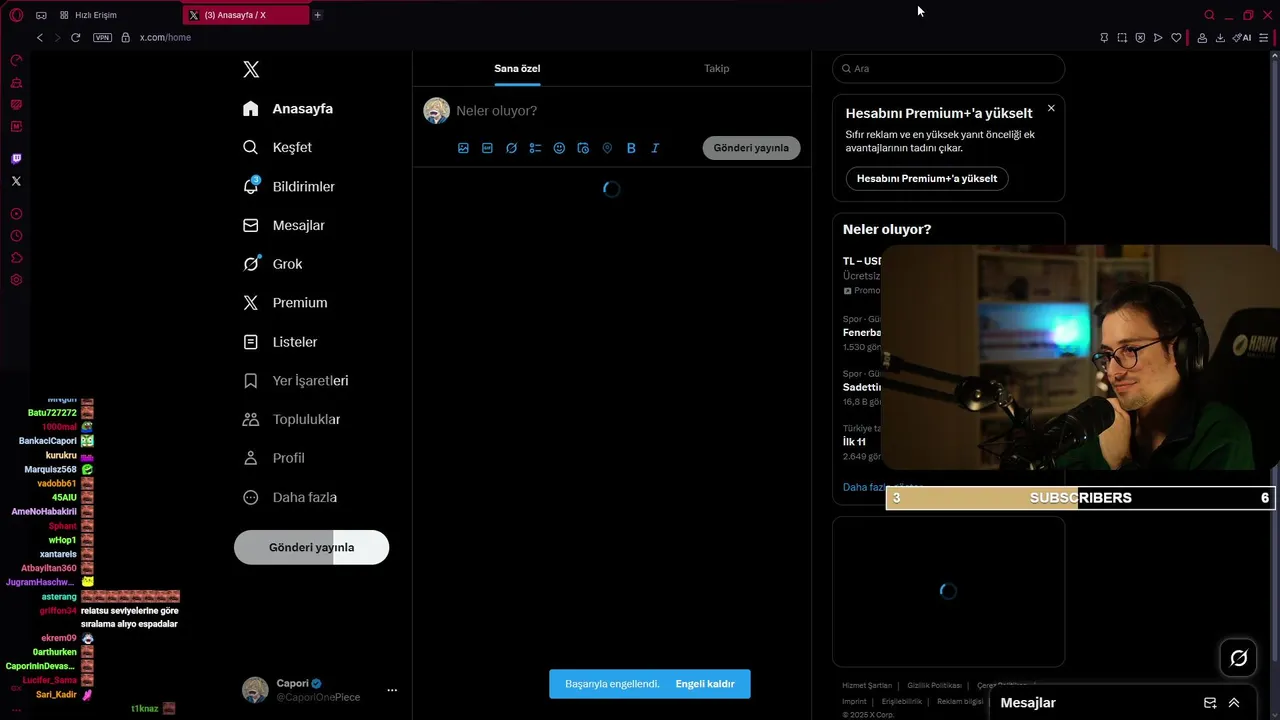
Task: Open X panel in Opera sidebar
Action: point(16,181)
